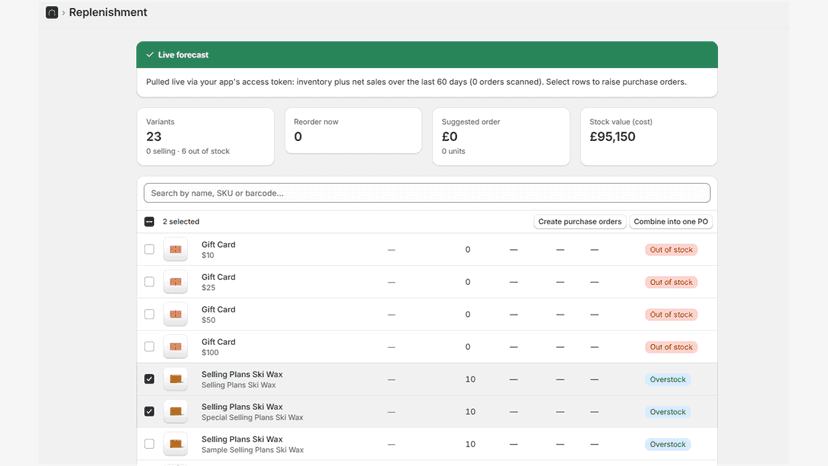Uncheck the first Selling Plans Ski Wax row
The image size is (828, 466).
click(149, 379)
